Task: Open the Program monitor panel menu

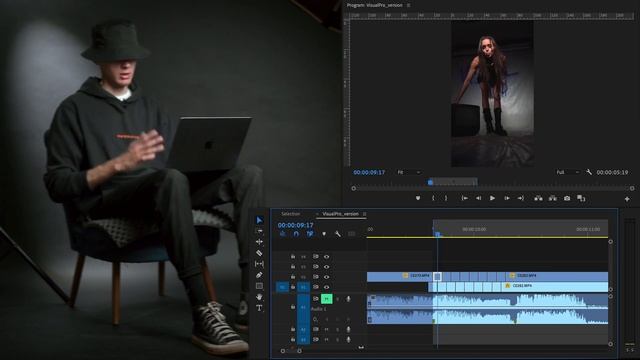Action: (408, 5)
